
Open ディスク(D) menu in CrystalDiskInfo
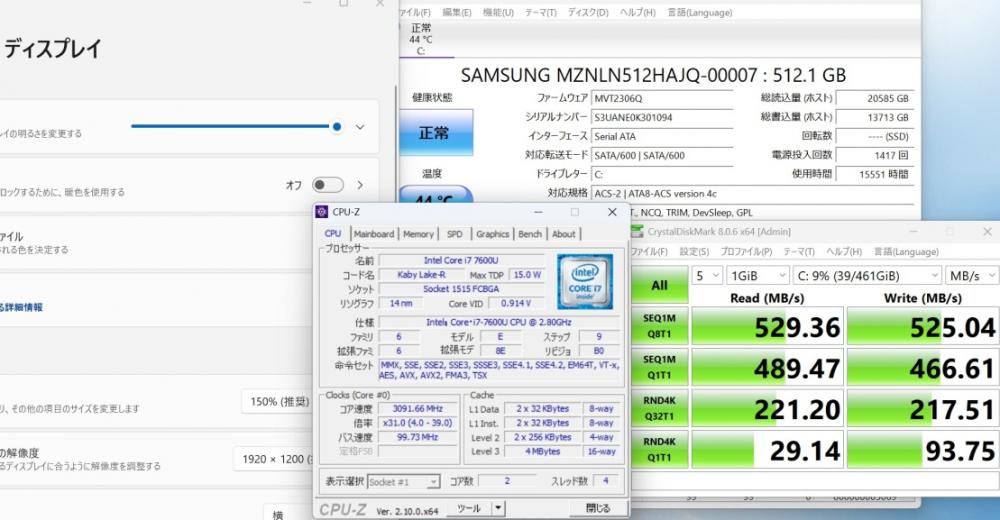click(x=588, y=12)
